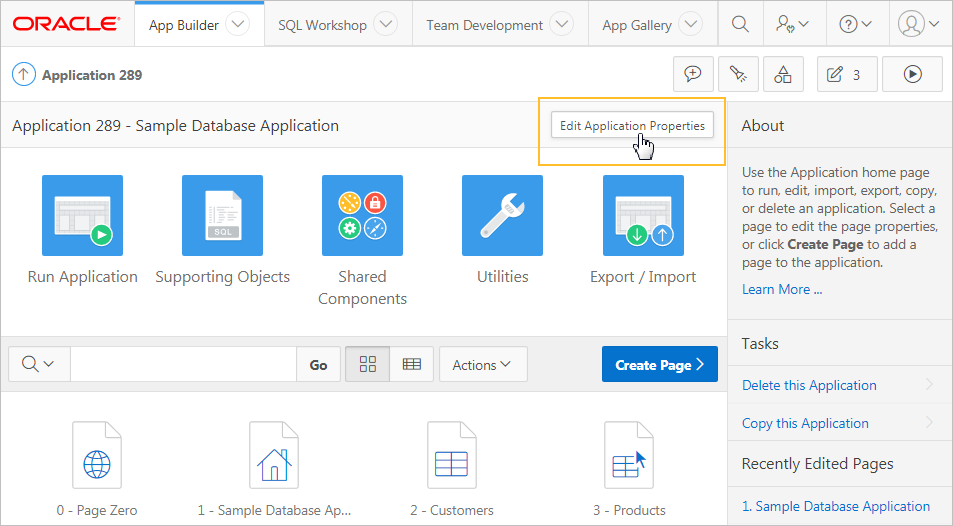Open the Export / Import icon
953x526 pixels.
coord(643,215)
